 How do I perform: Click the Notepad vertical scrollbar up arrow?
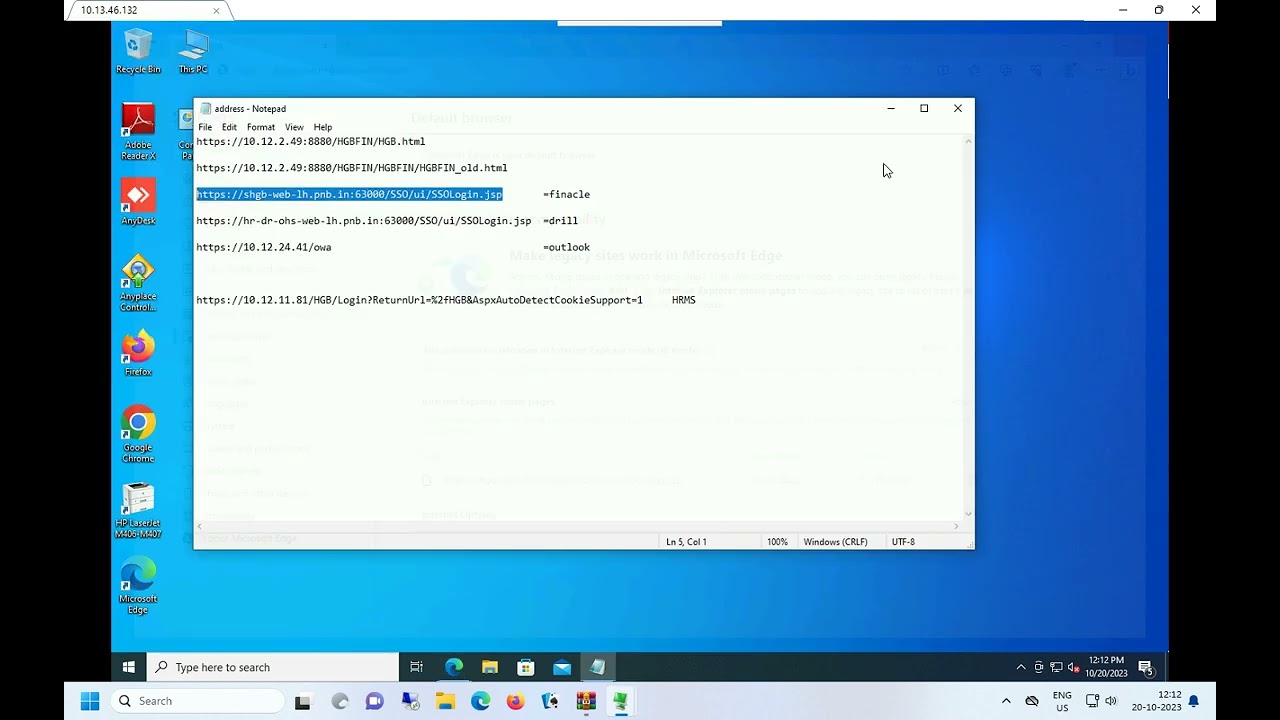967,142
